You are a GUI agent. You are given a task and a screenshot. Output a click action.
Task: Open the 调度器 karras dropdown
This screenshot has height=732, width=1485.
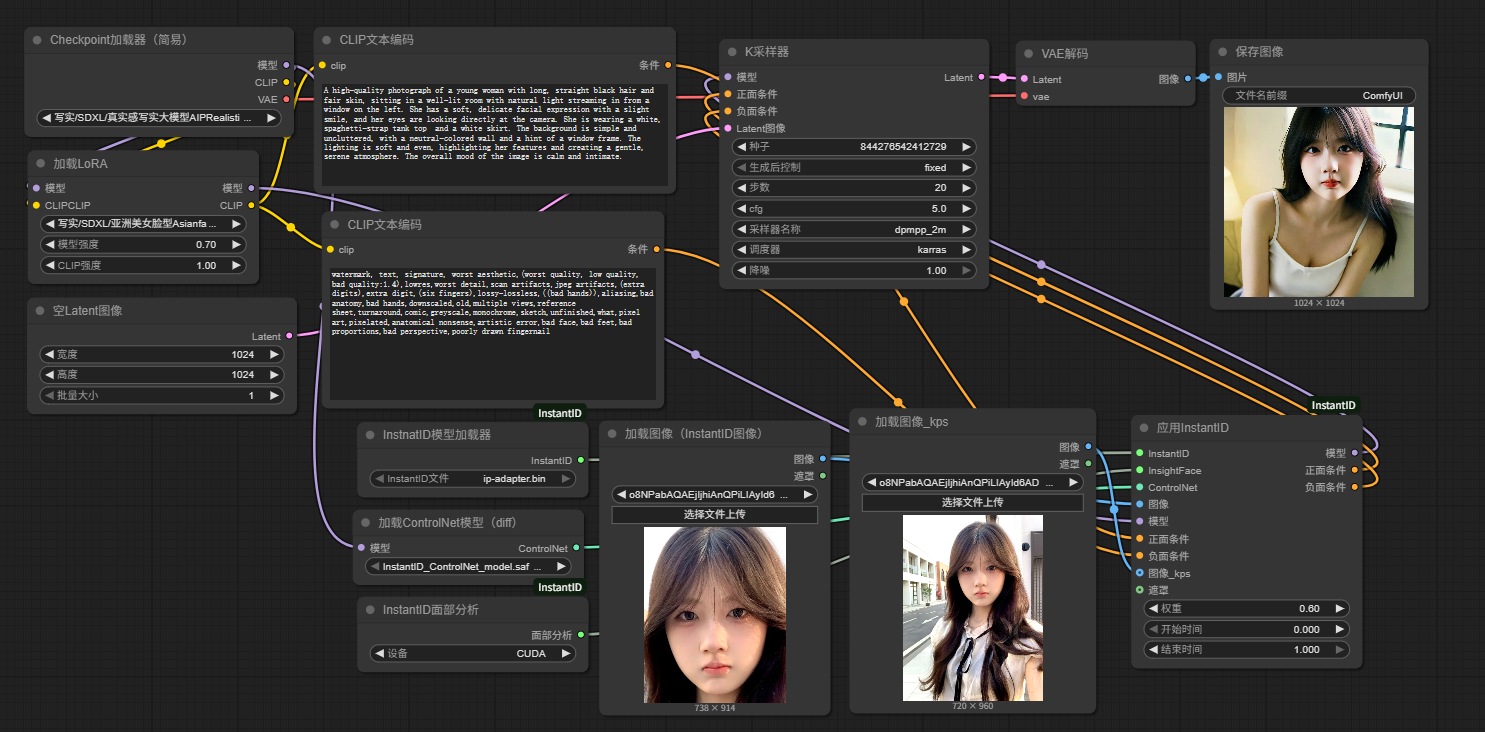point(854,250)
